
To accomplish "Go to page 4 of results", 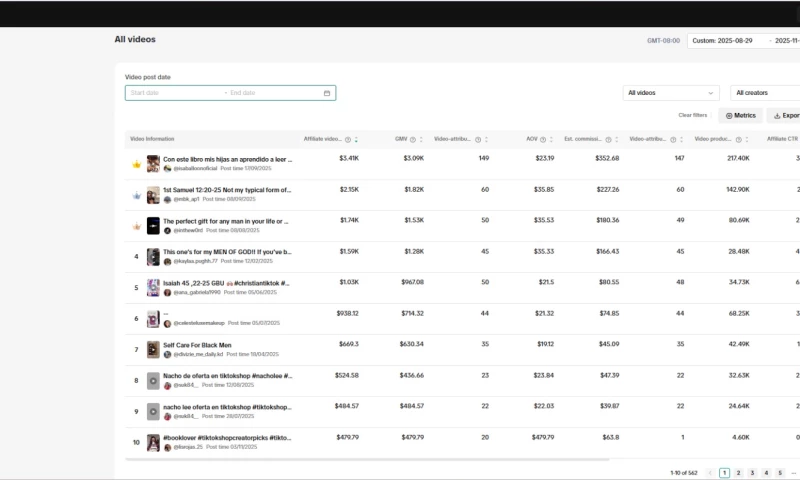I will (x=766, y=473).
